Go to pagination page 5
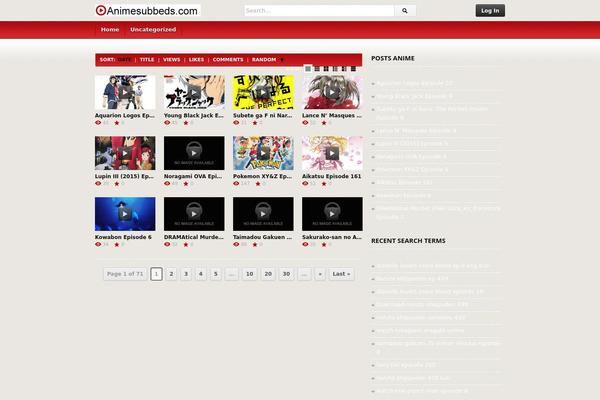 coord(216,274)
